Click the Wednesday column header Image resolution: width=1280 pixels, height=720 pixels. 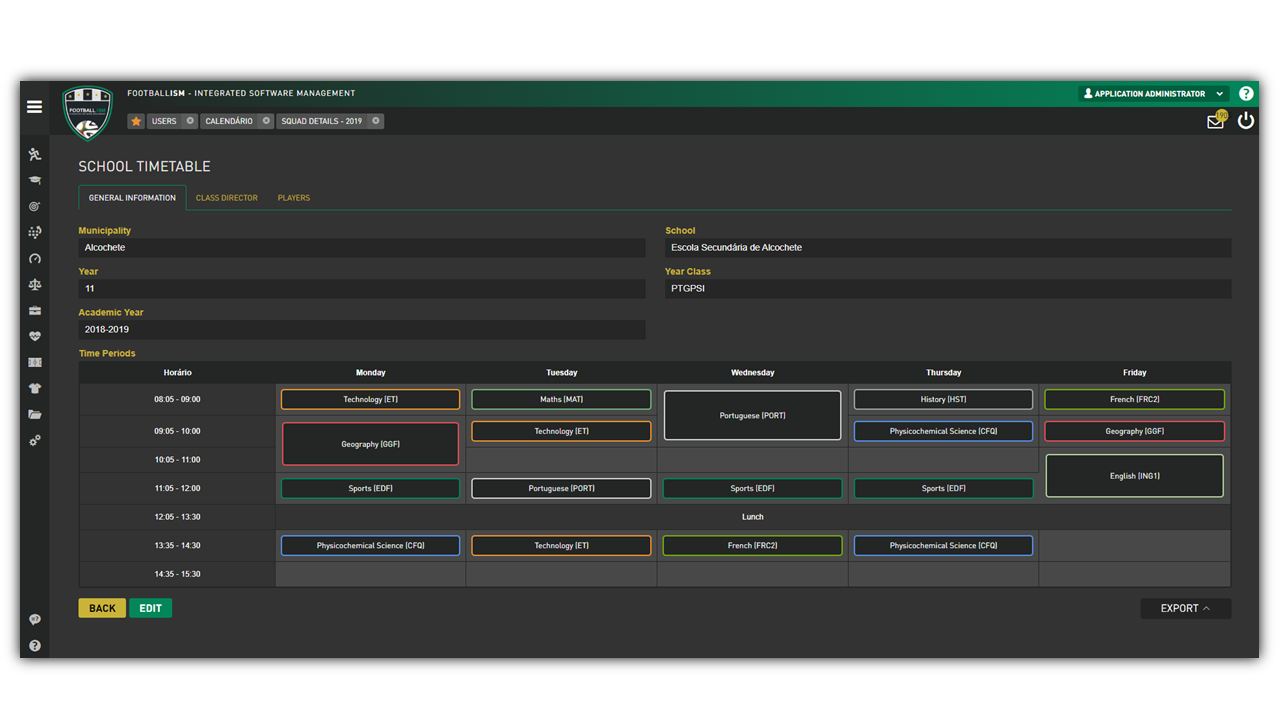click(753, 372)
